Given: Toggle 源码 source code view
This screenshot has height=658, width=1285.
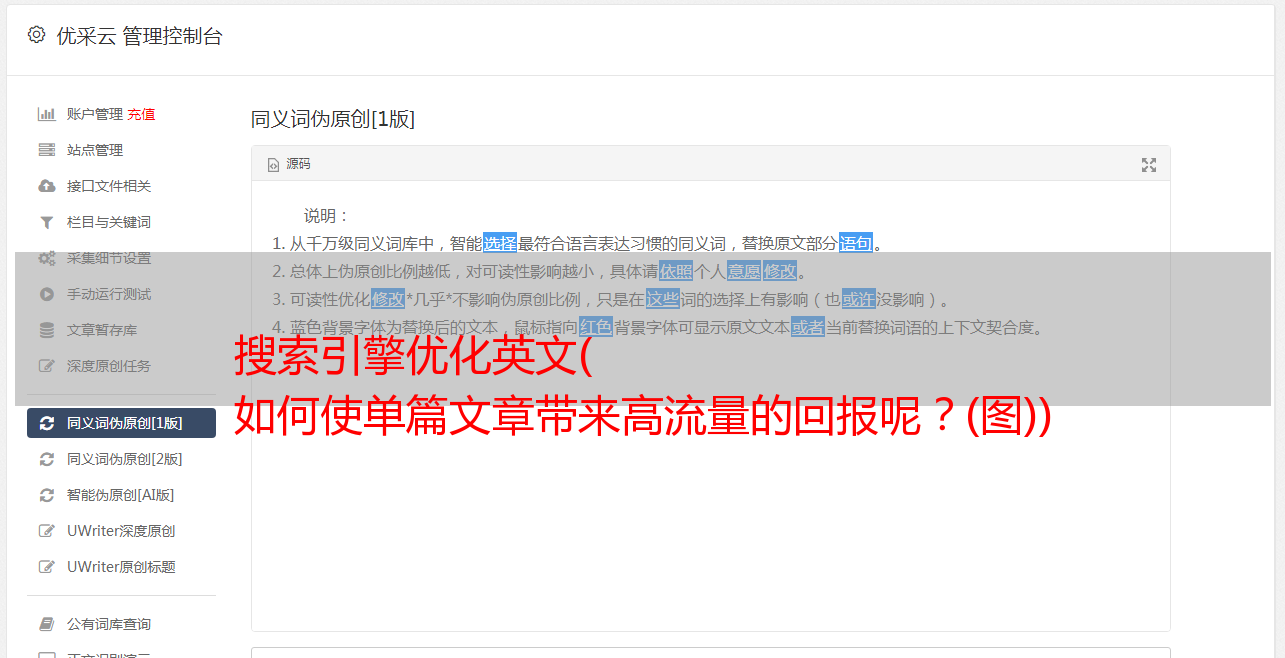Looking at the screenshot, I should pyautogui.click(x=289, y=164).
